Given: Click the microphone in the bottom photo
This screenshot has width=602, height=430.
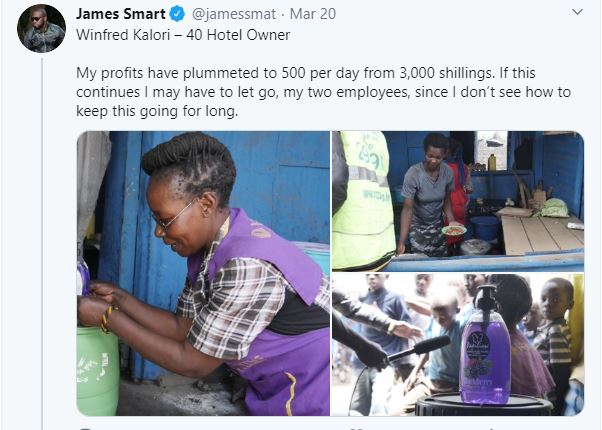Looking at the screenshot, I should [x=418, y=348].
